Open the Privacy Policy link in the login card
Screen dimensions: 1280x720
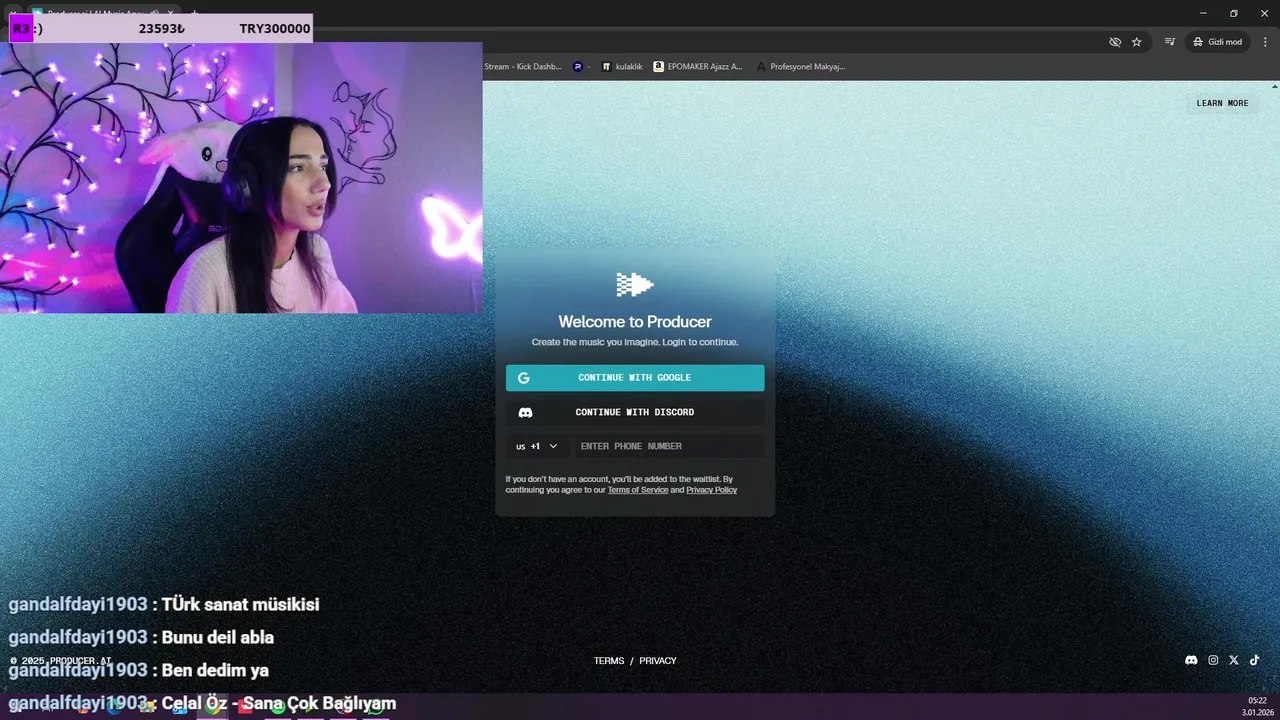click(711, 490)
